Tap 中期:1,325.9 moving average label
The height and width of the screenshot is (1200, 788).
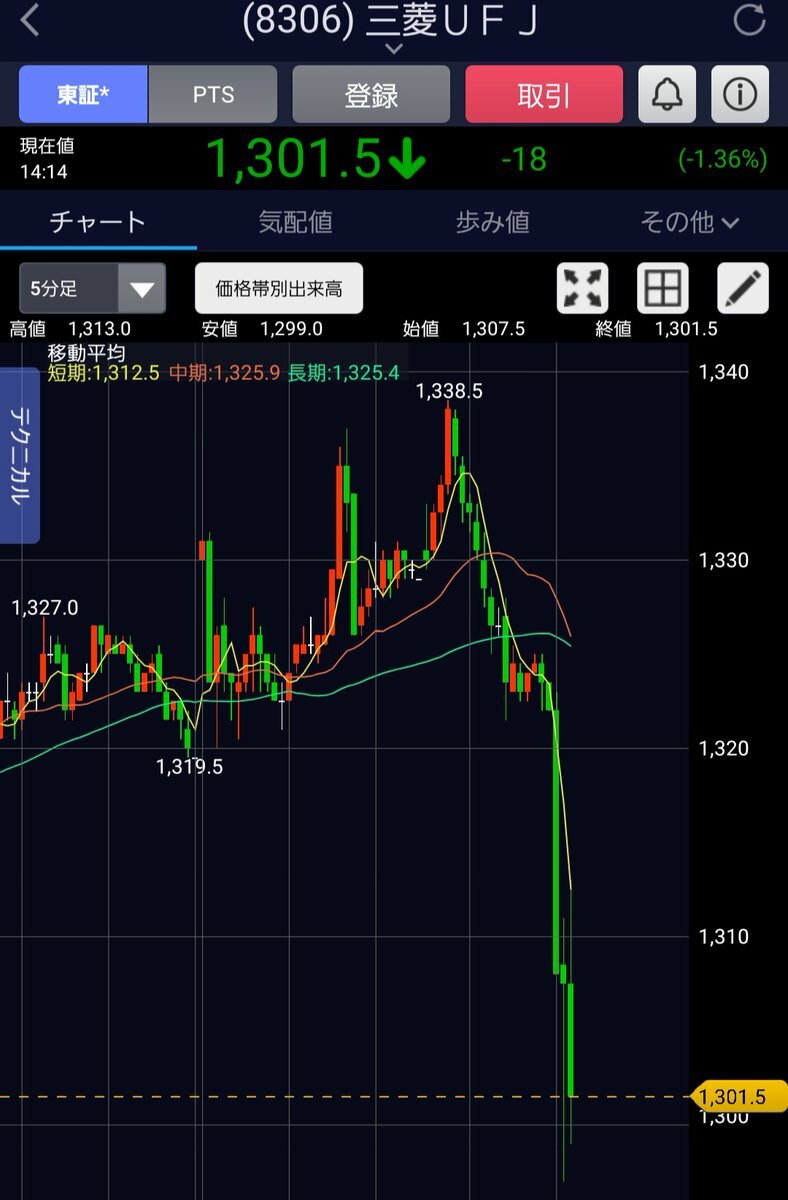[224, 373]
